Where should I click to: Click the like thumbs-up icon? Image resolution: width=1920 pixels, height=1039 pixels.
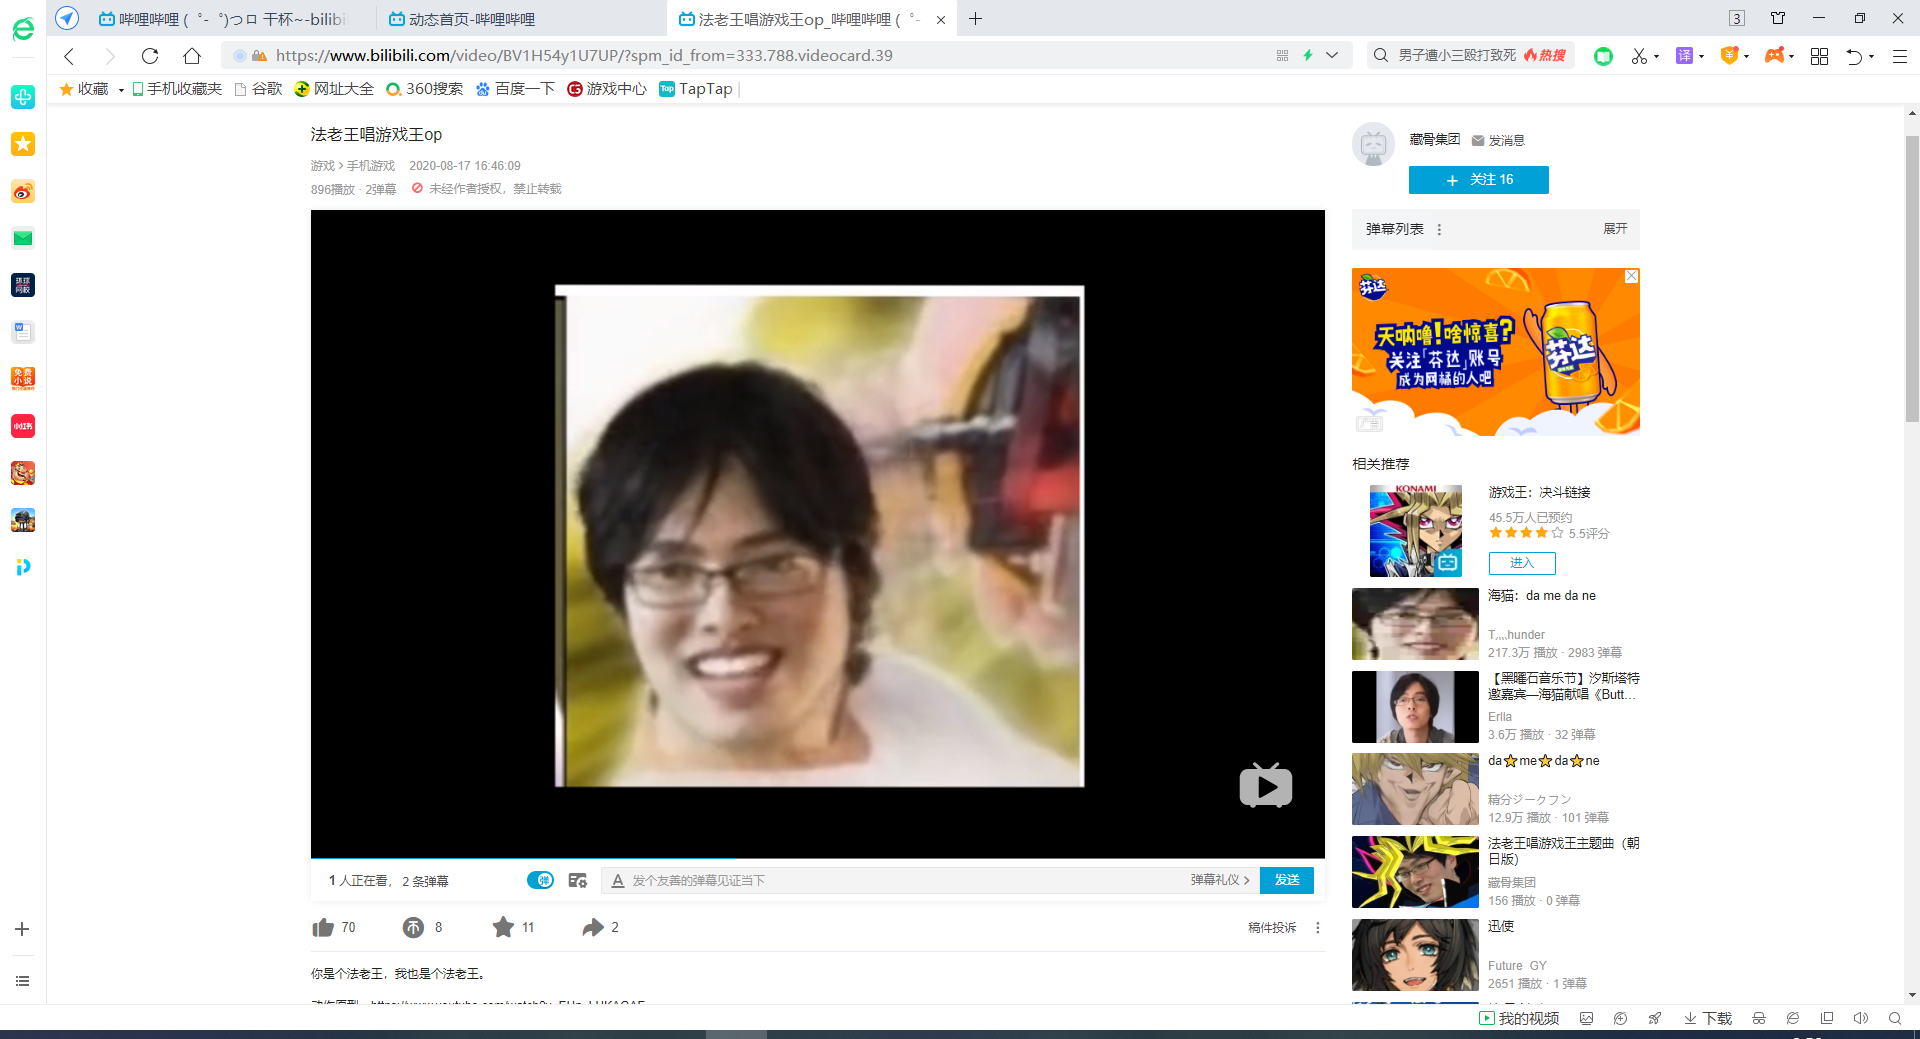coord(322,928)
